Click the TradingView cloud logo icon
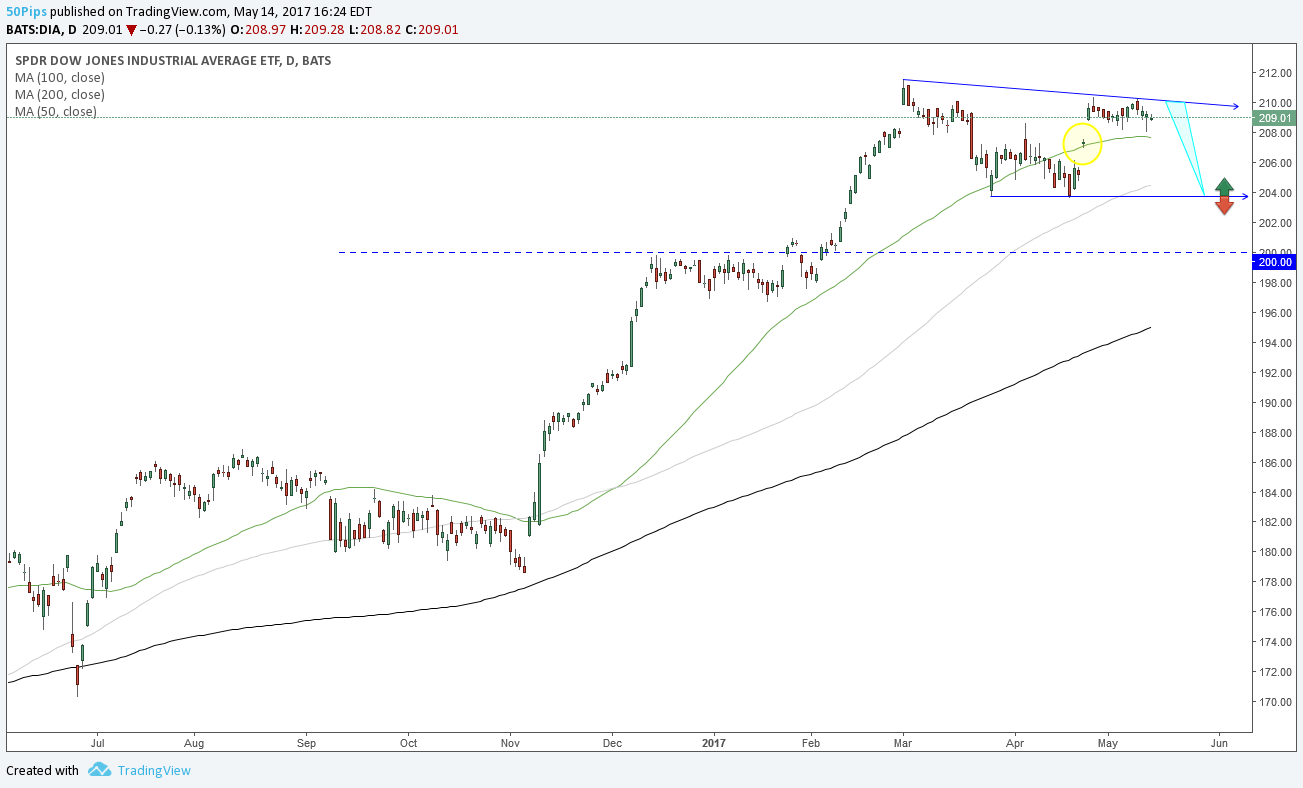The image size is (1303, 788). 99,770
